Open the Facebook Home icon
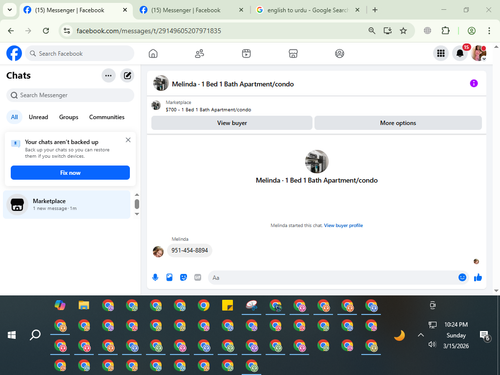The width and height of the screenshot is (500, 375). (x=153, y=53)
